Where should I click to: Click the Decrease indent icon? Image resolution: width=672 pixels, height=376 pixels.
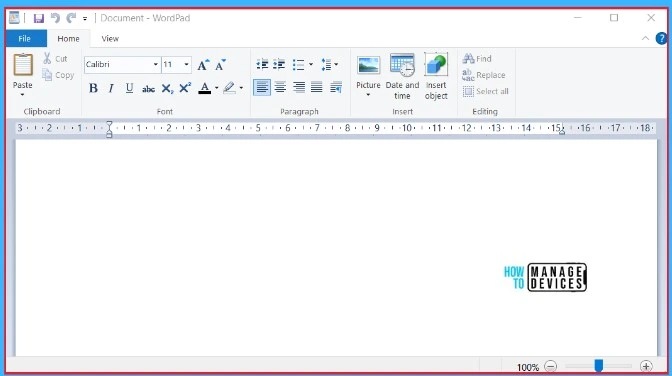tap(262, 65)
